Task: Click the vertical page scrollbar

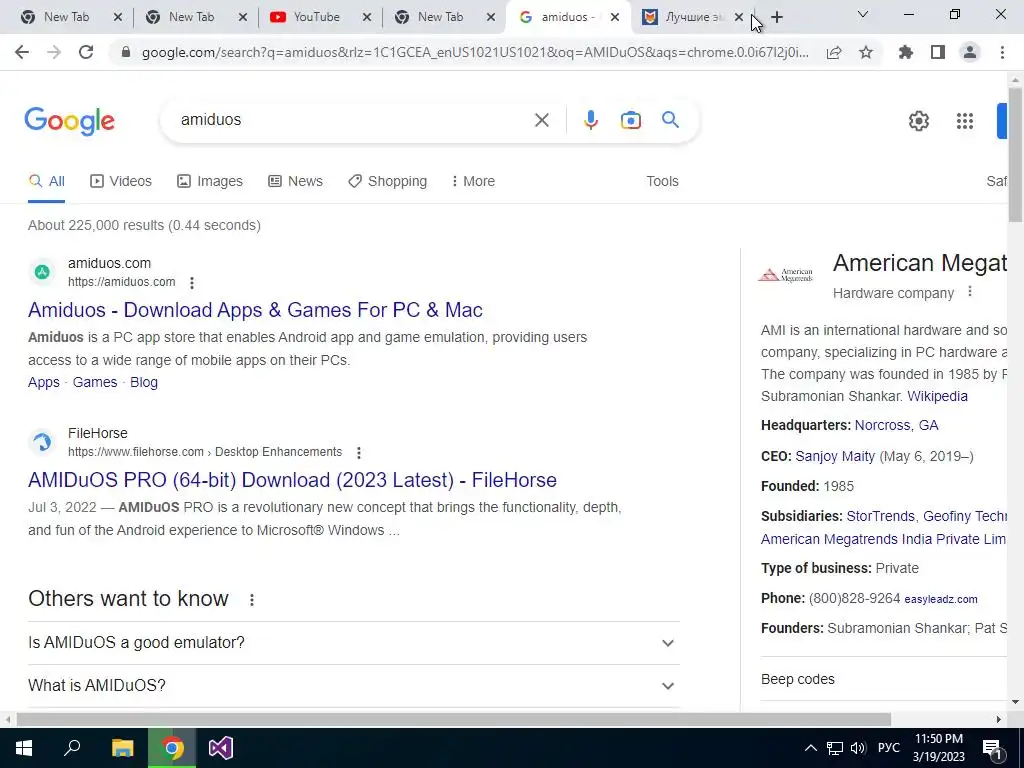Action: coord(1015,153)
